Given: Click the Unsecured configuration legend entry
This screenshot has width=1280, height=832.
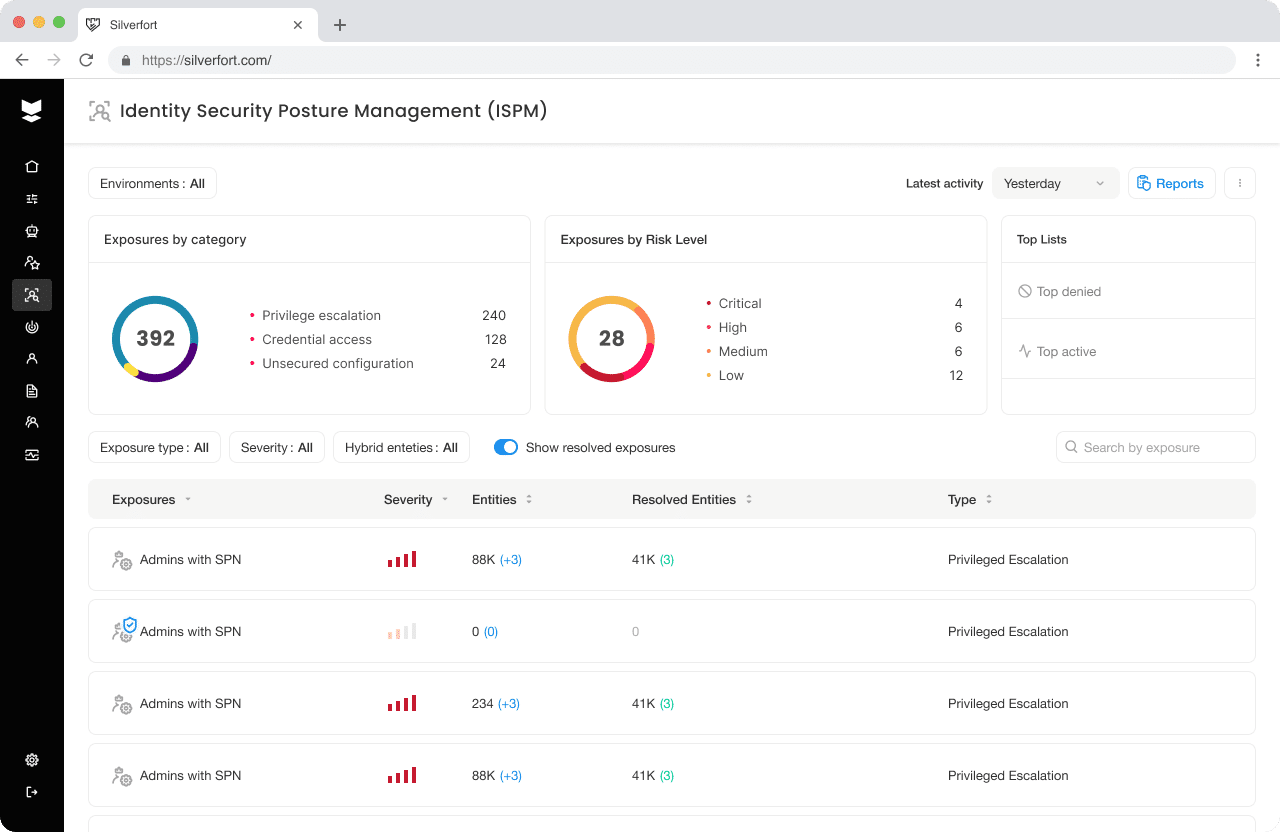Looking at the screenshot, I should [x=378, y=363].
